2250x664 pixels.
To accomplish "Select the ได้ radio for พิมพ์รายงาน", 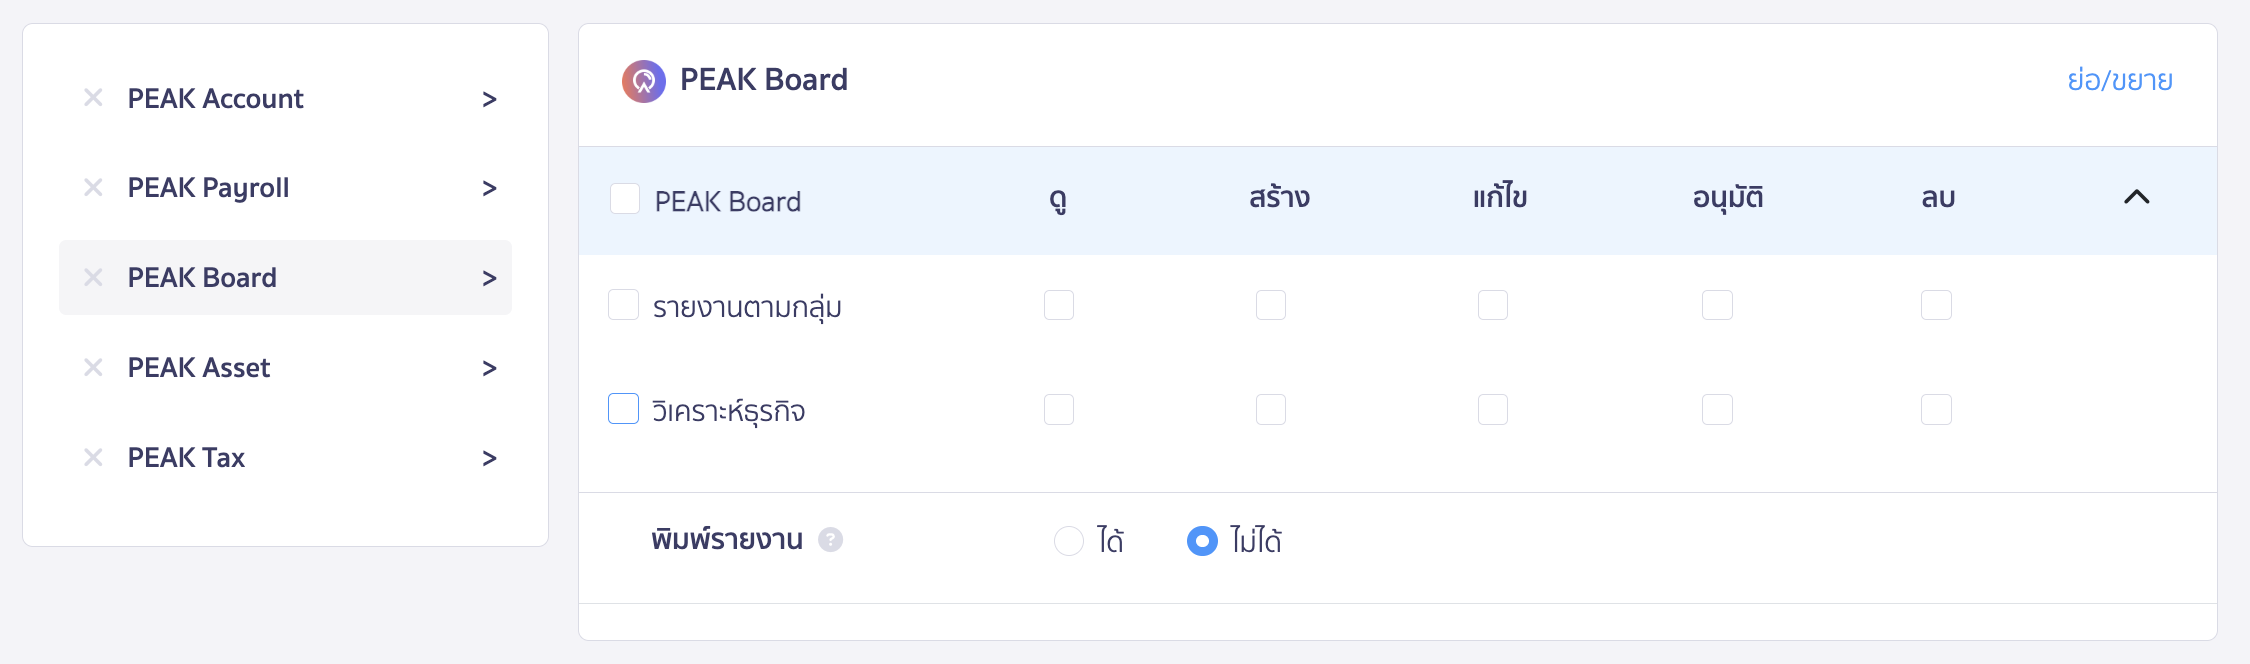I will (1069, 541).
